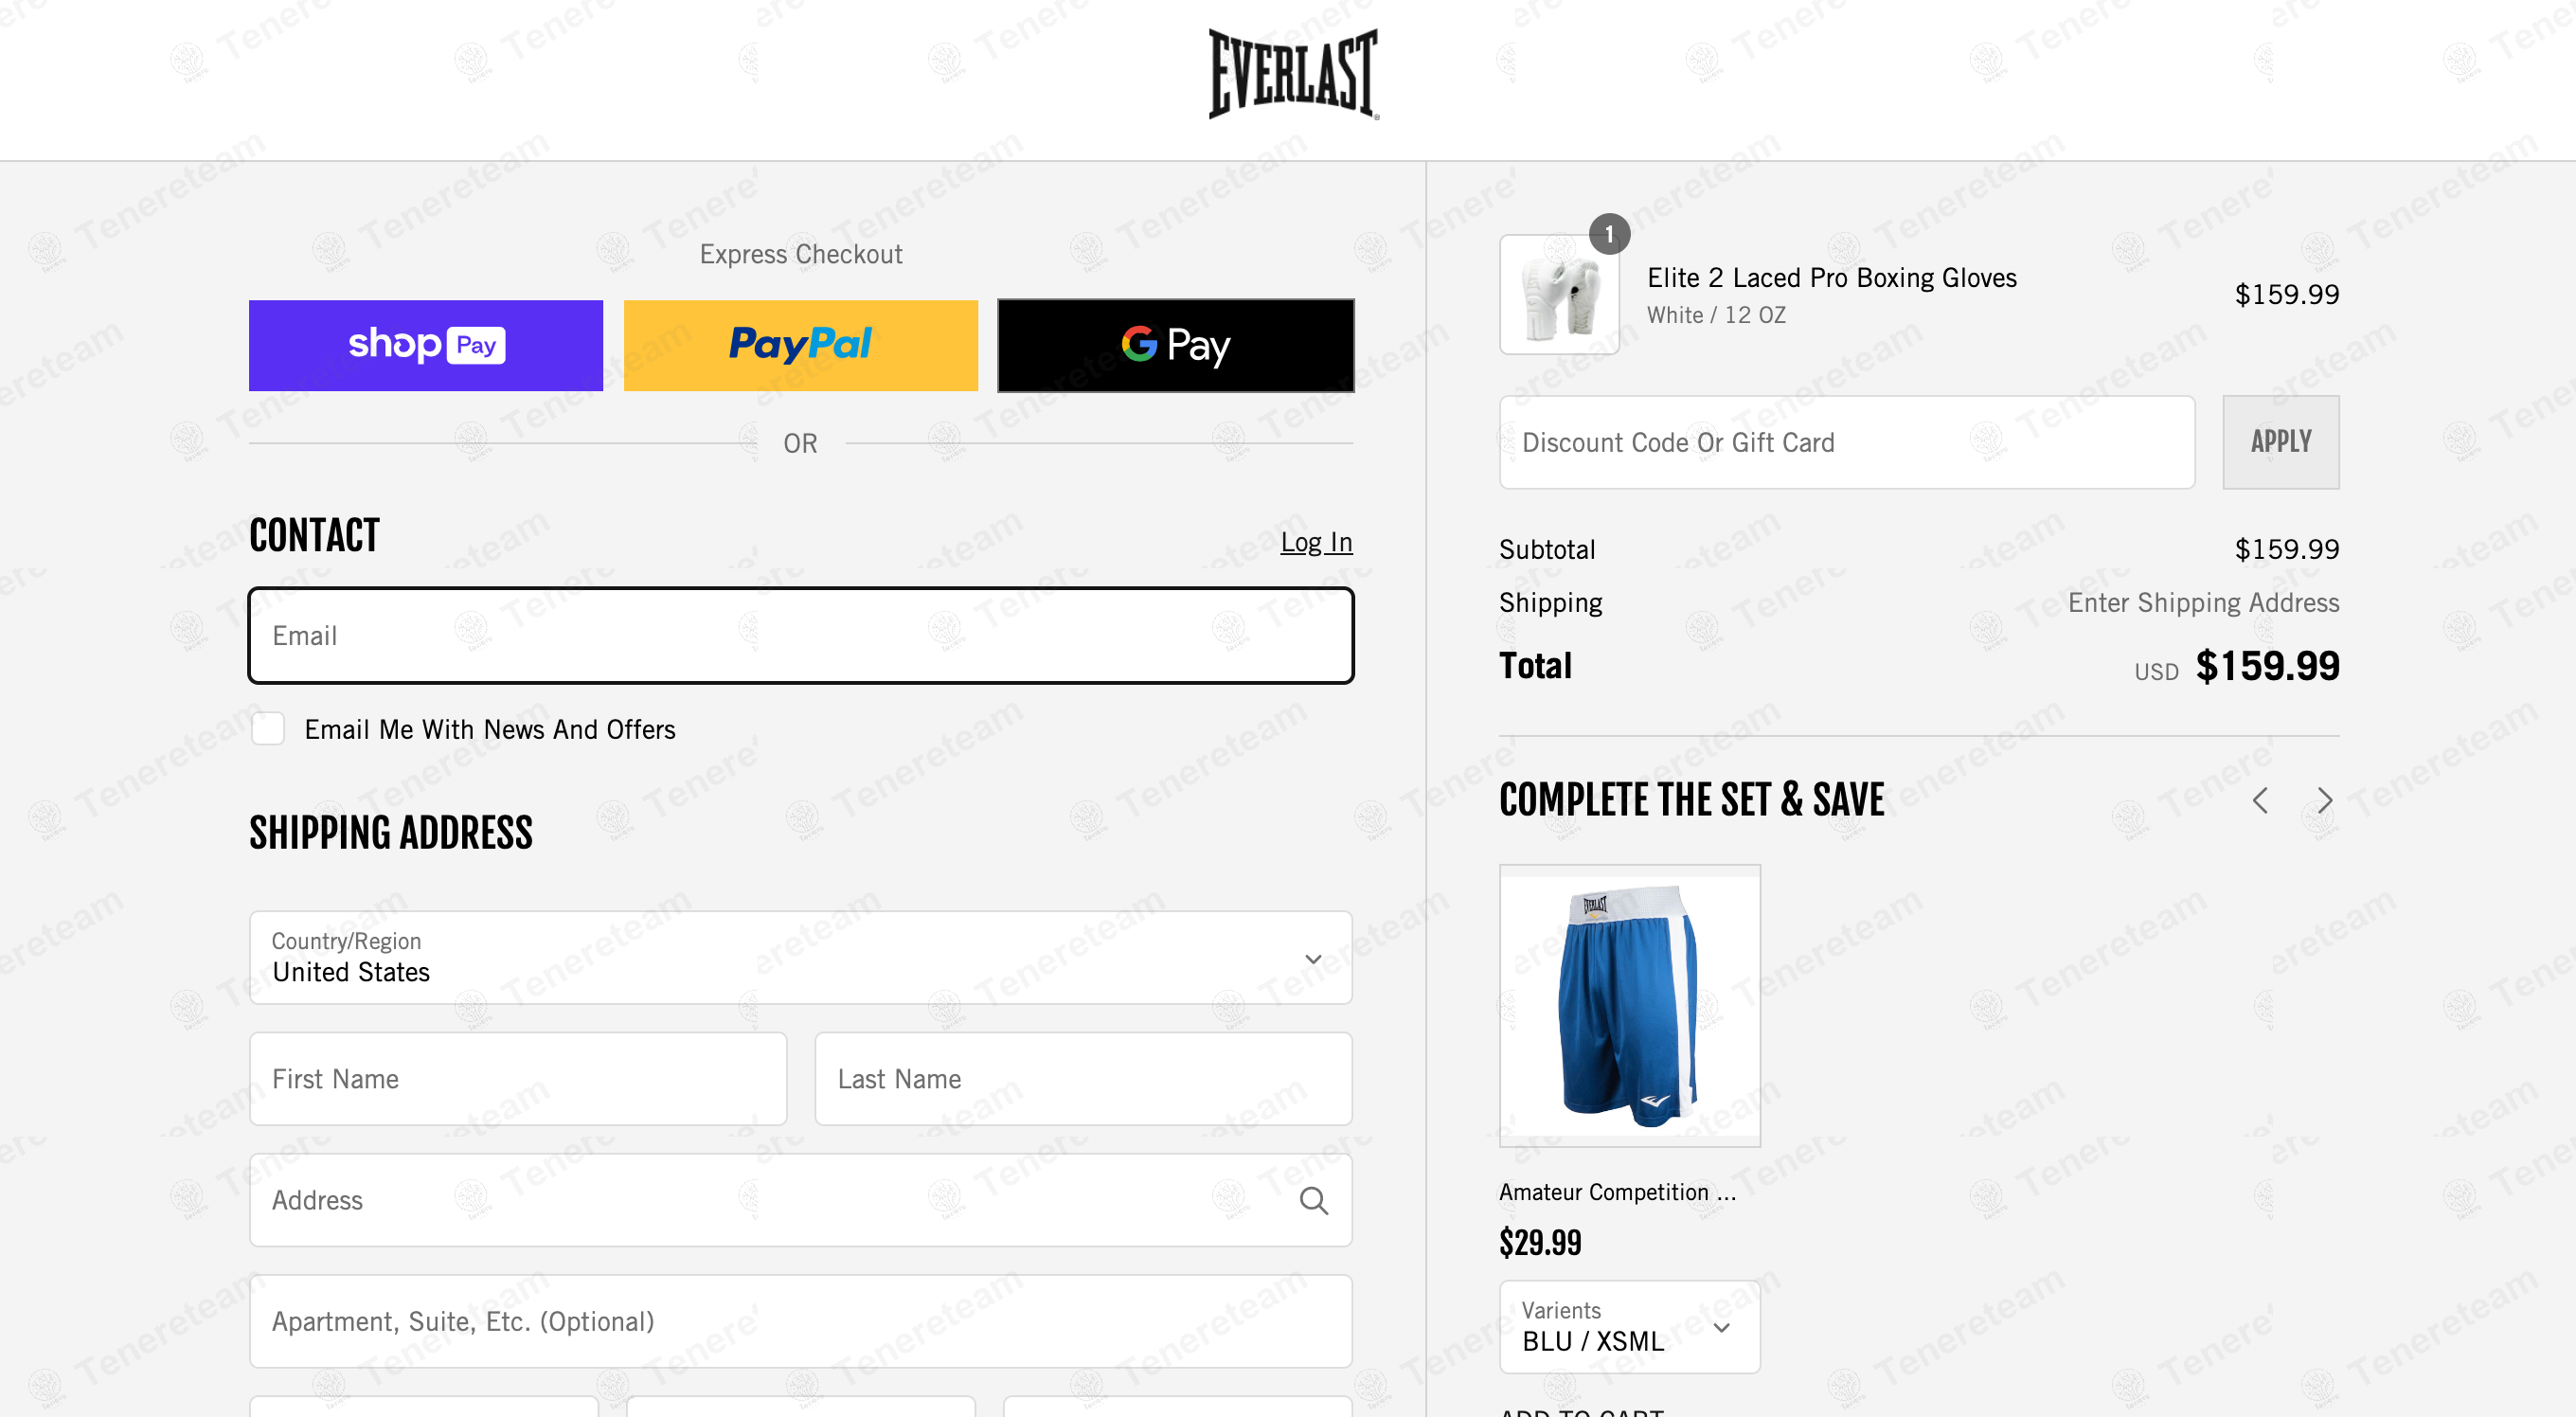
Task: Pay with Shop Pay express button
Action: [426, 345]
